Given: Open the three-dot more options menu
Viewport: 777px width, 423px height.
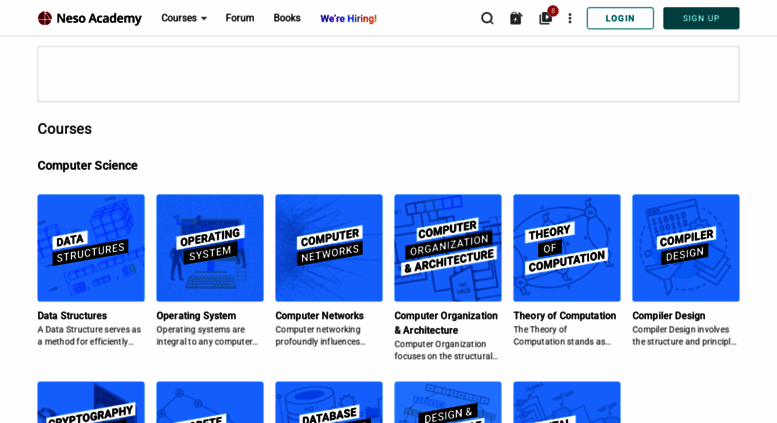Looking at the screenshot, I should (x=570, y=18).
